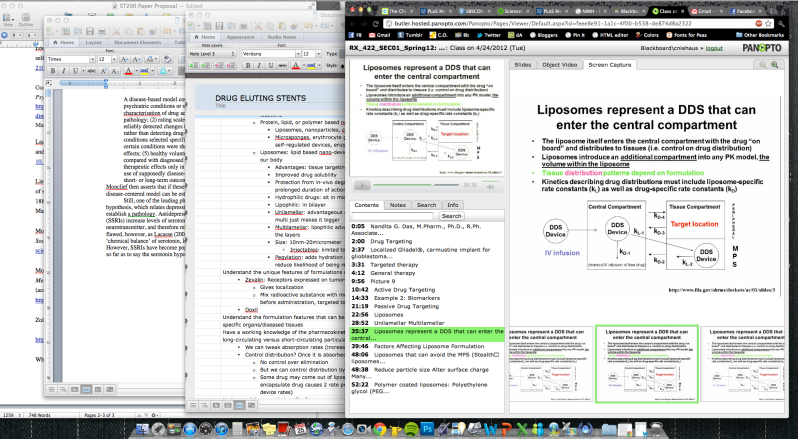Open Photoshop from the Dock

pyautogui.click(x=427, y=429)
